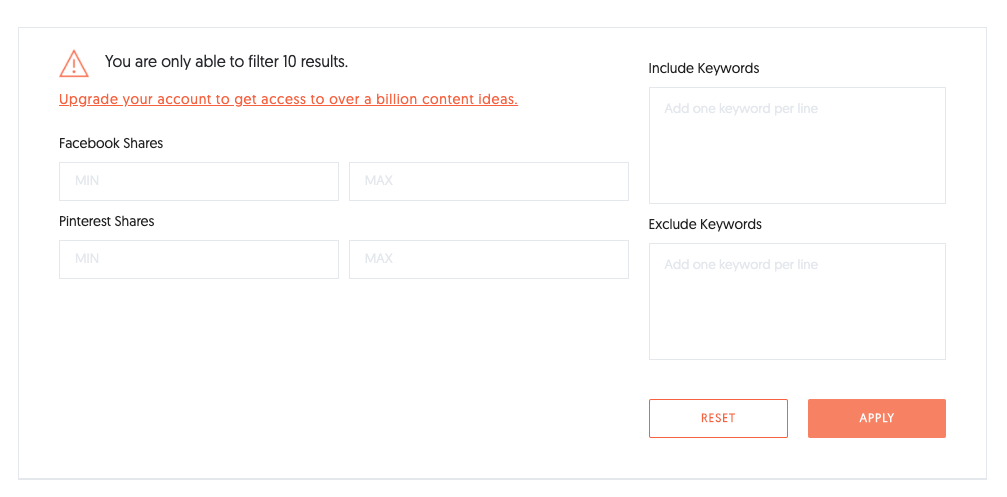Click the Facebook Shares MAX field
Viewport: 1007px width, 497px height.
click(x=488, y=181)
